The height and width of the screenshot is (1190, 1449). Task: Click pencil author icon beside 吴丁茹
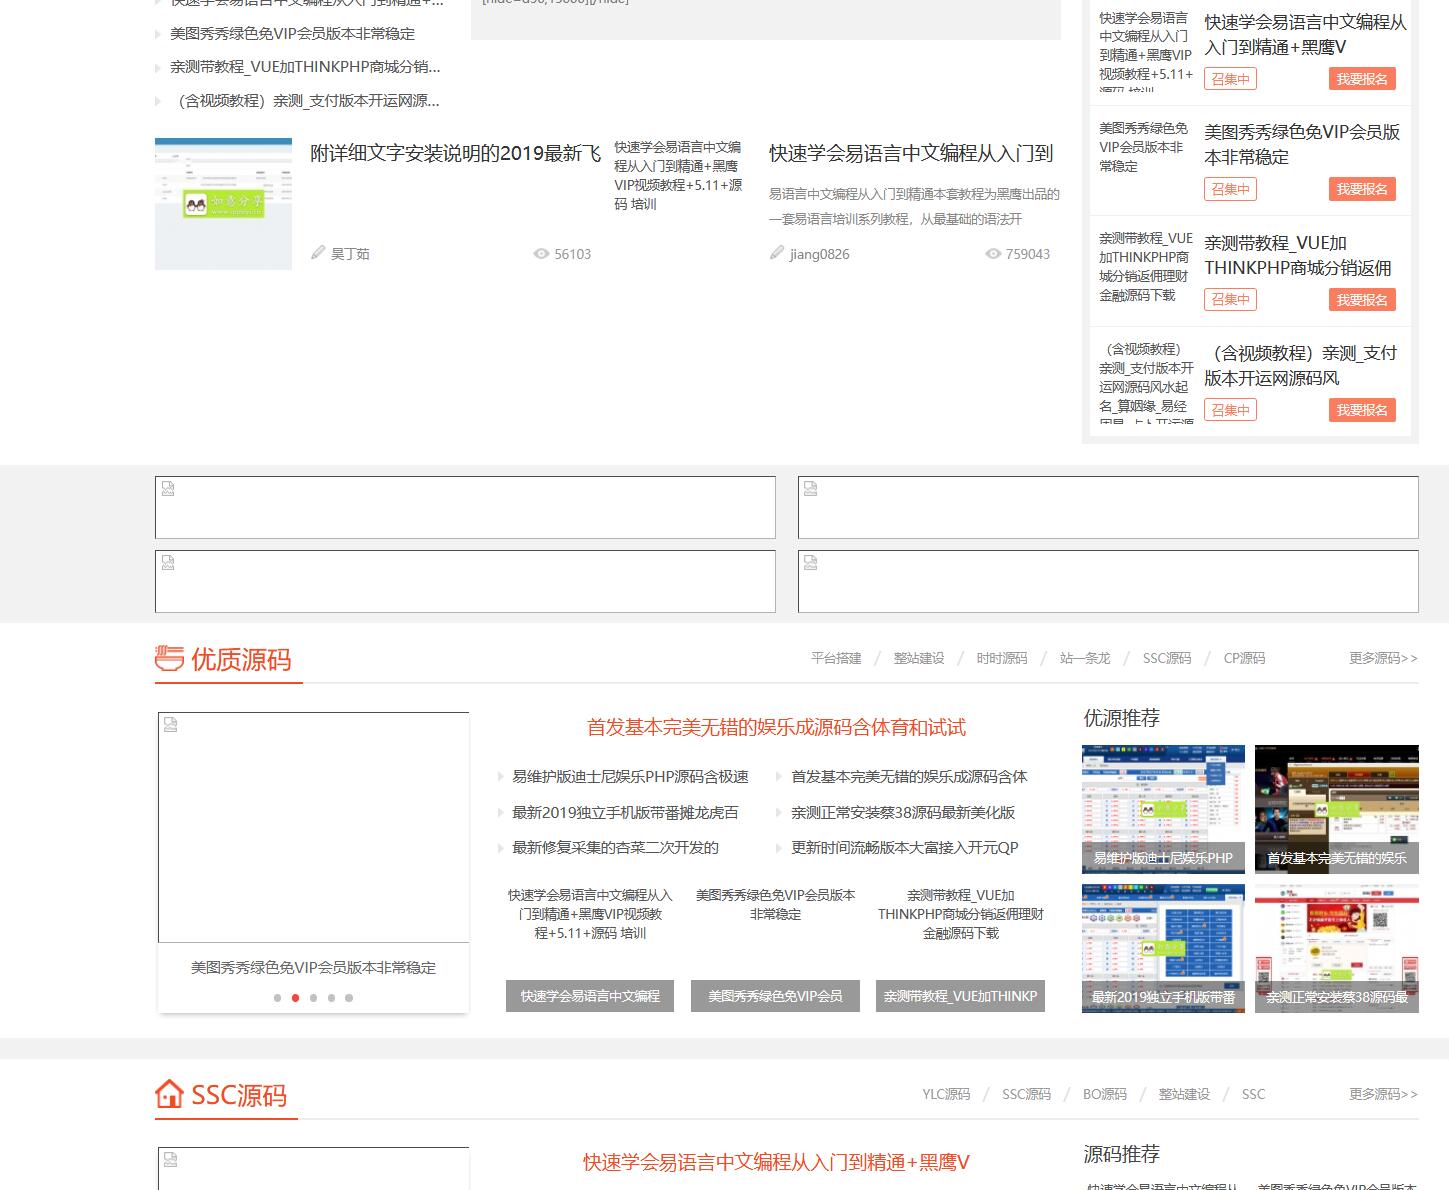[x=318, y=253]
